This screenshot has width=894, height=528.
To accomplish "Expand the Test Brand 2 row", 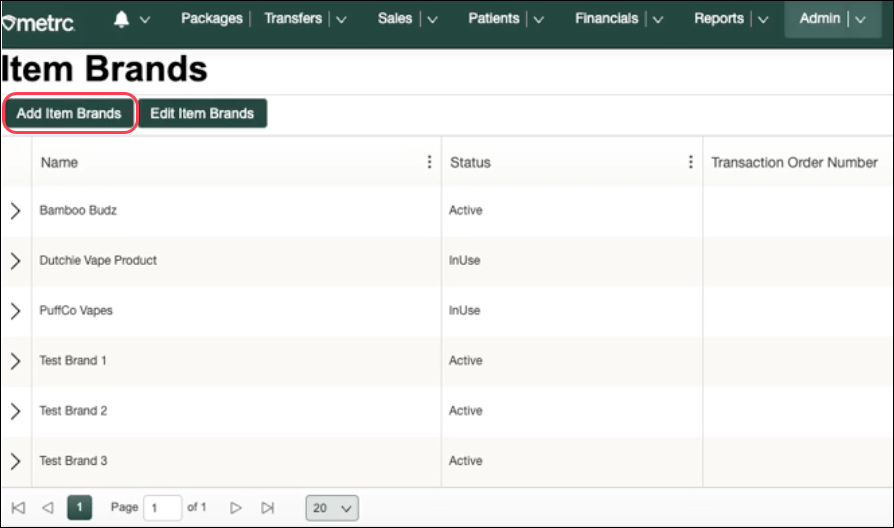I will point(15,411).
